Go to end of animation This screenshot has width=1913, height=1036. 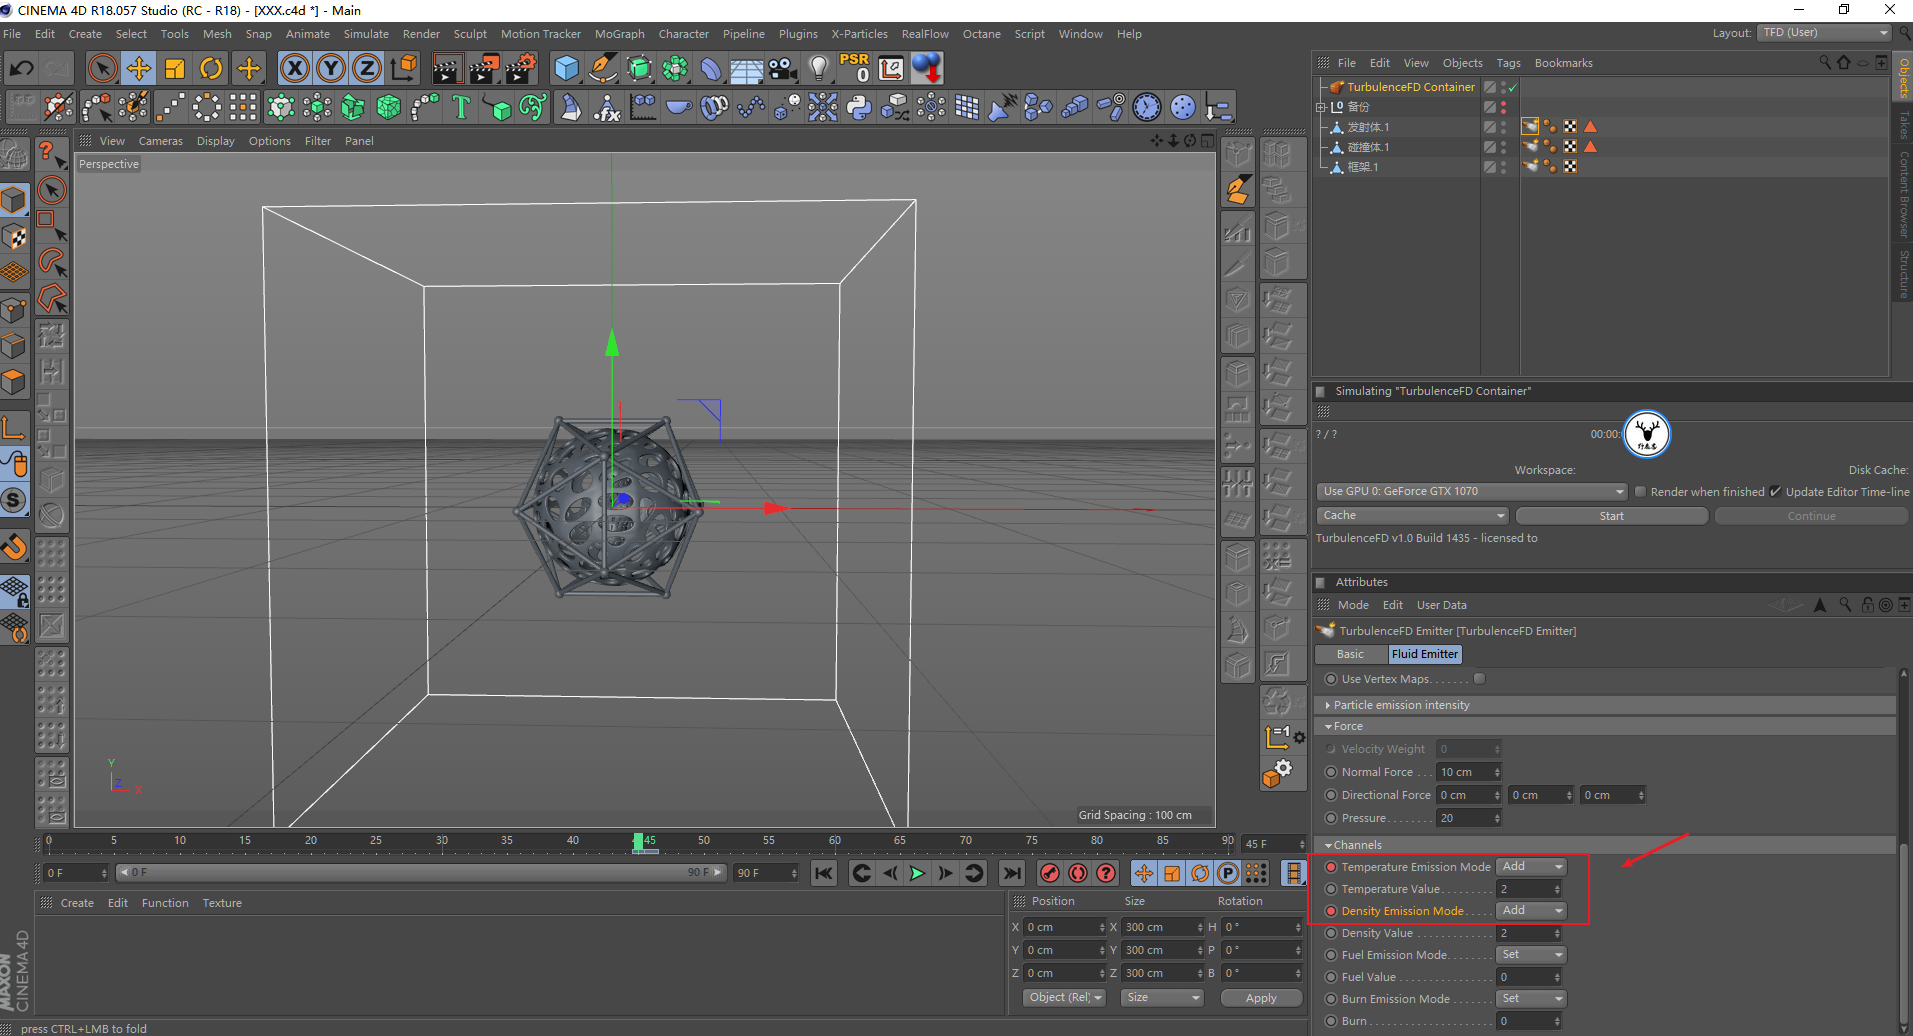point(1012,873)
